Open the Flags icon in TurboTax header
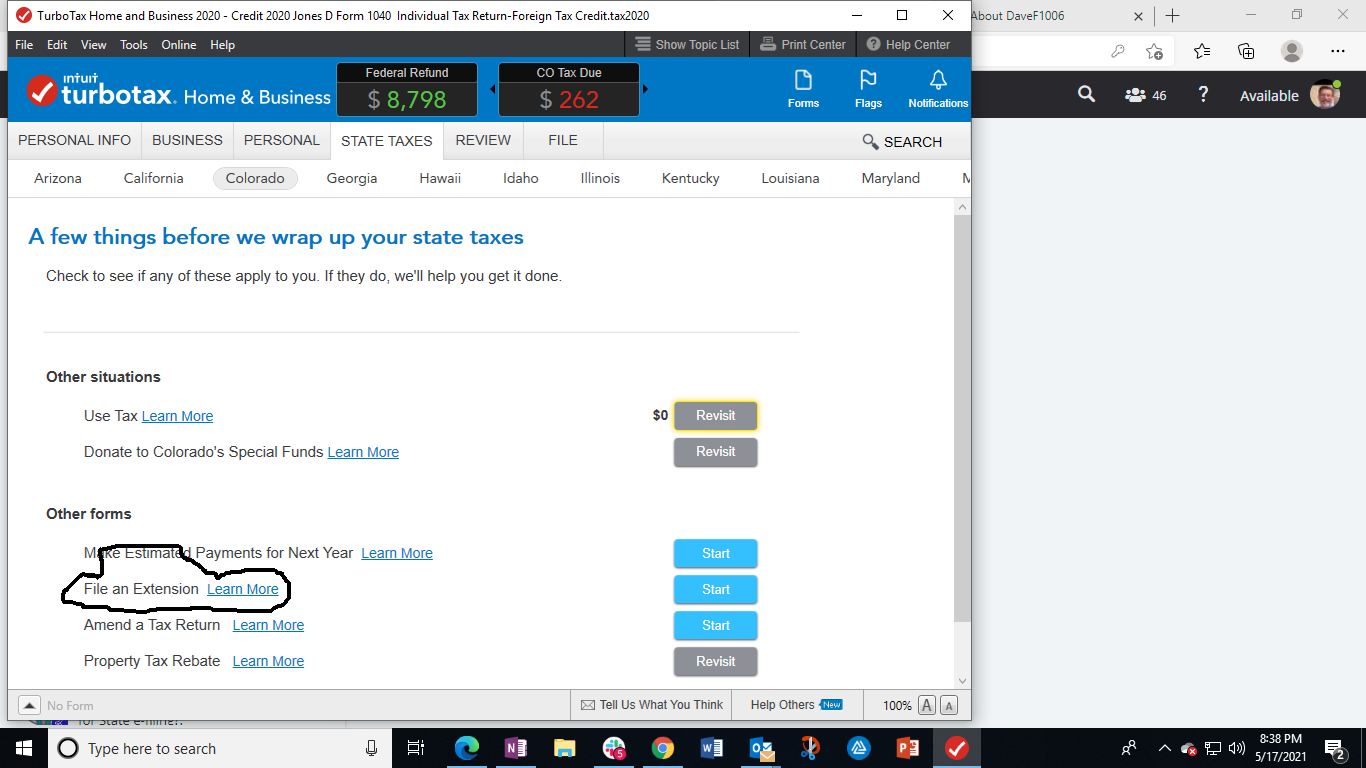 (868, 89)
